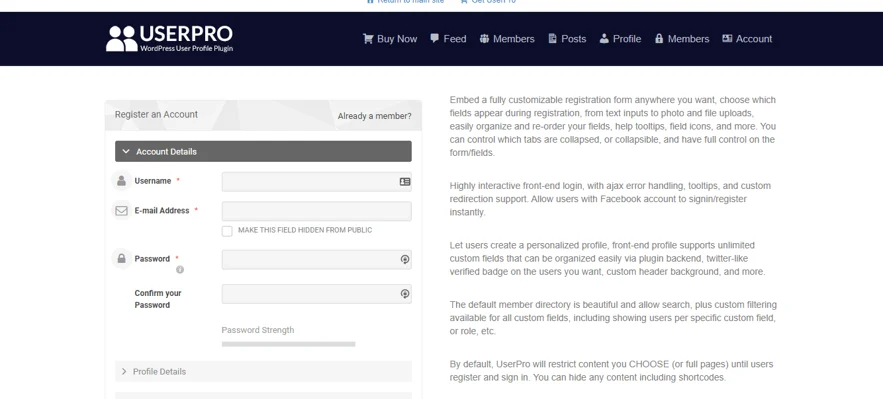The width and height of the screenshot is (883, 399).
Task: Open the Profile navigation item
Action: [x=620, y=39]
